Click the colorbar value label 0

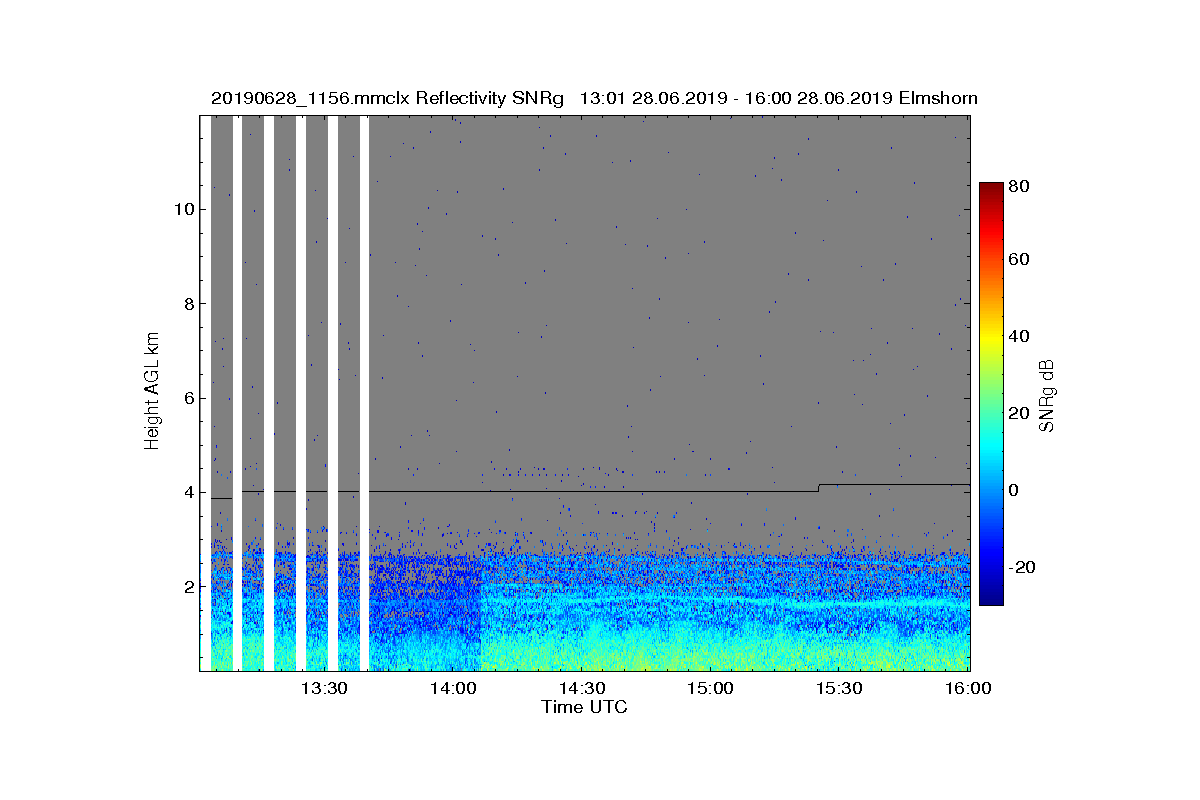pyautogui.click(x=1014, y=490)
